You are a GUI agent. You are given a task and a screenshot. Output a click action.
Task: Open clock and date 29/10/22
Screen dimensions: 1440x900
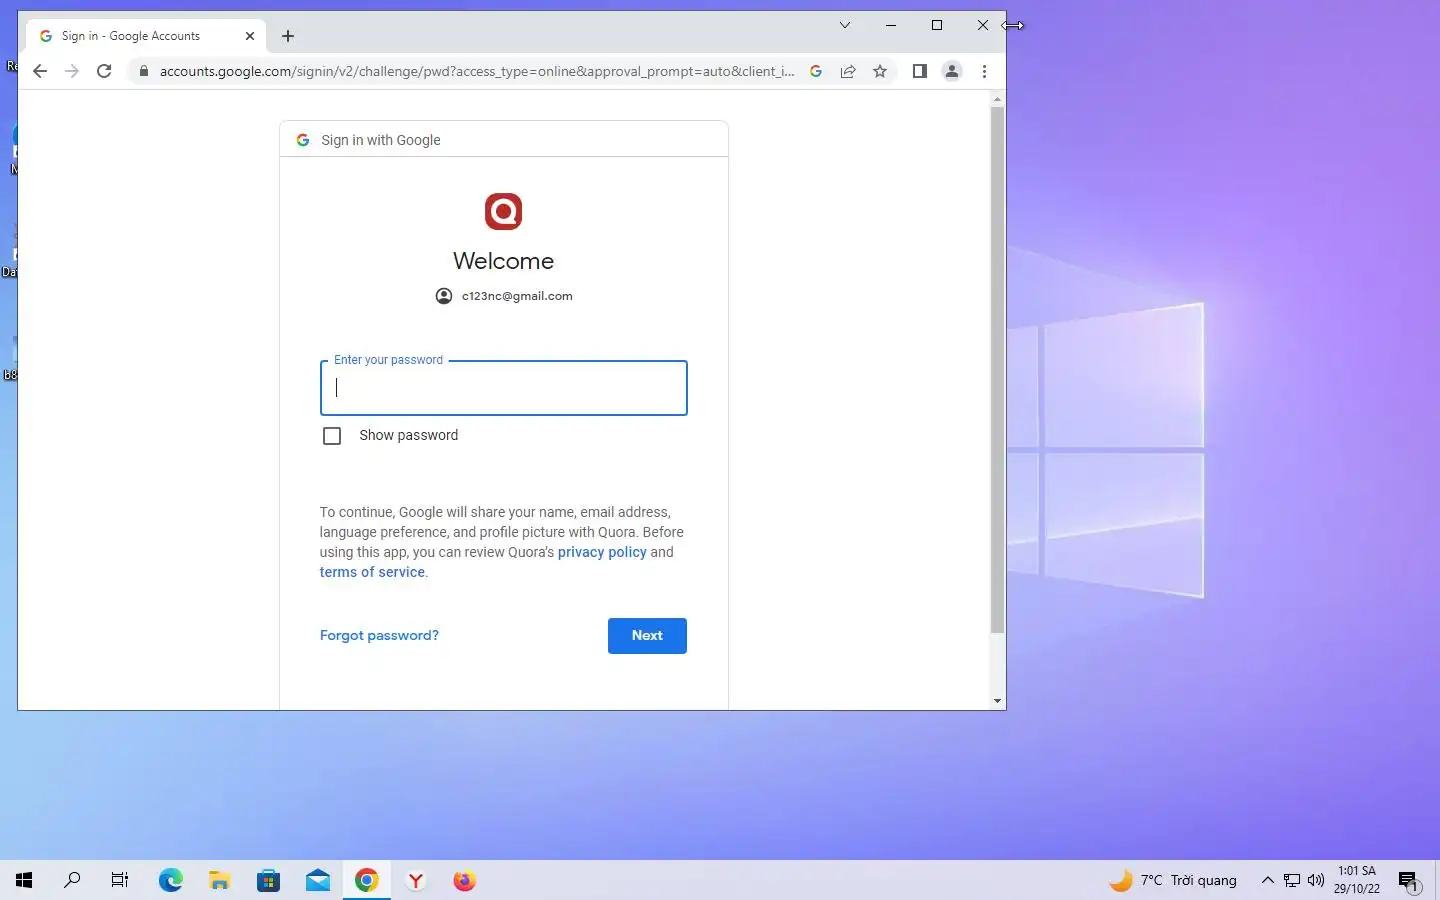point(1357,880)
